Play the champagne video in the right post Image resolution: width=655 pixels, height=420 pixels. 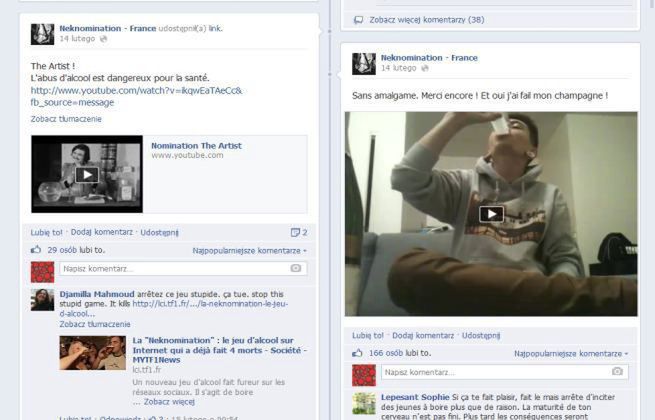click(491, 214)
